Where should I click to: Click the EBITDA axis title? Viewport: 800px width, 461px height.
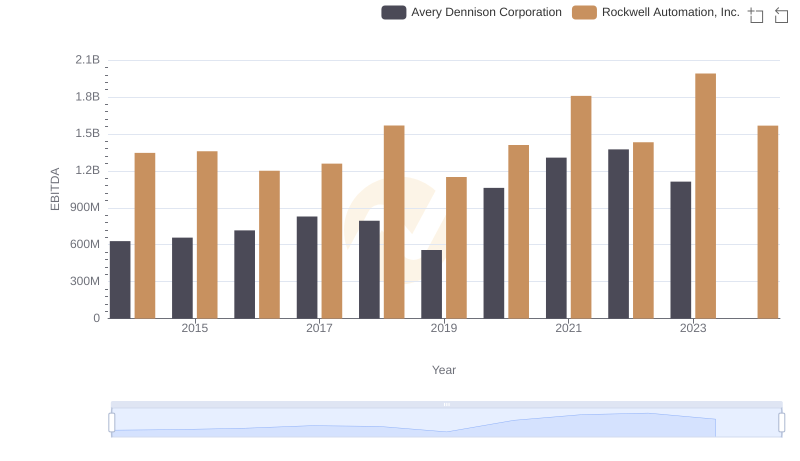tap(55, 189)
